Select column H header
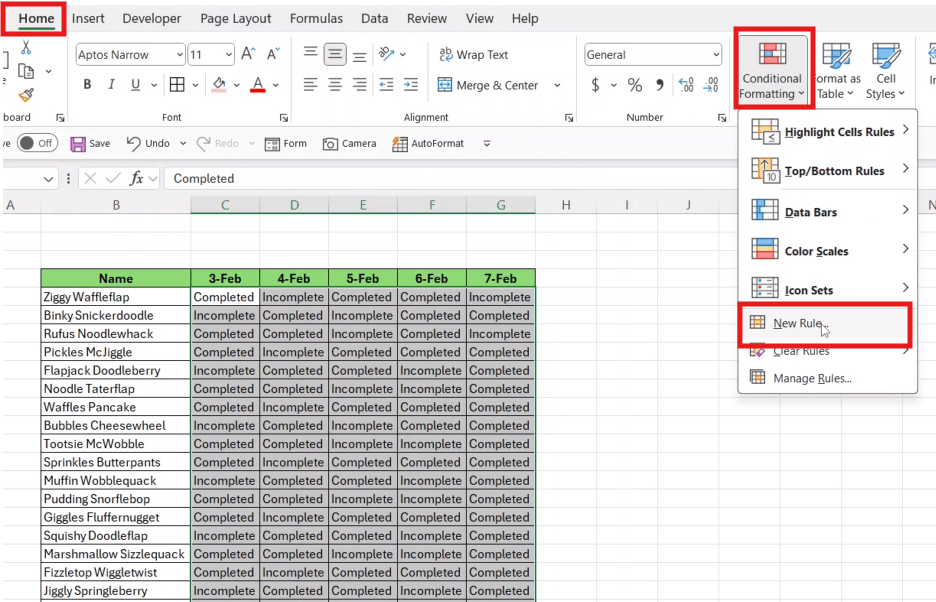This screenshot has width=936, height=602. [566, 205]
